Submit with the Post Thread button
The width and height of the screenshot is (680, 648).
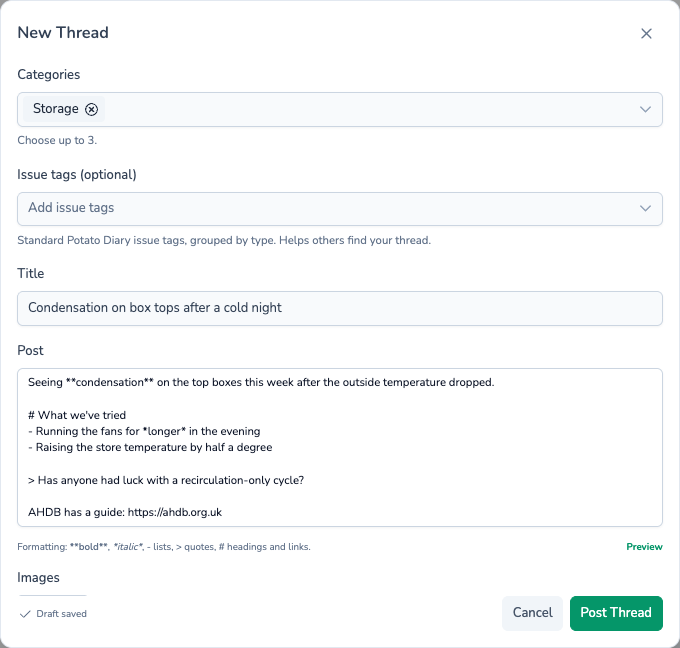616,613
